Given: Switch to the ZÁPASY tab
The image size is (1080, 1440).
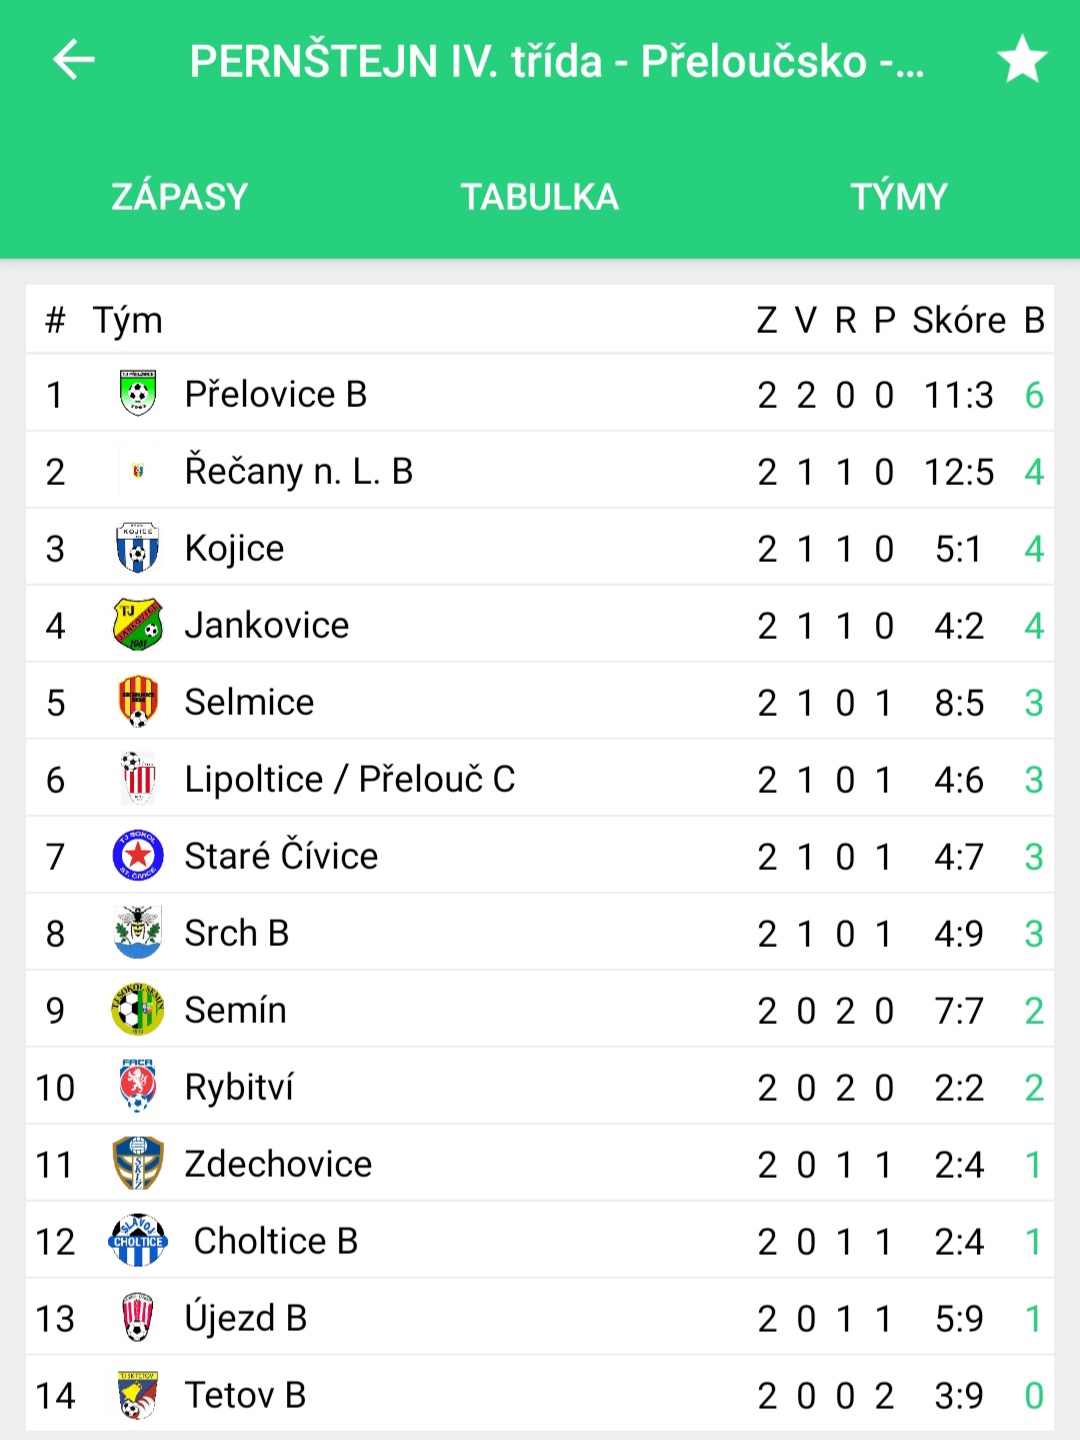Looking at the screenshot, I should 180,197.
